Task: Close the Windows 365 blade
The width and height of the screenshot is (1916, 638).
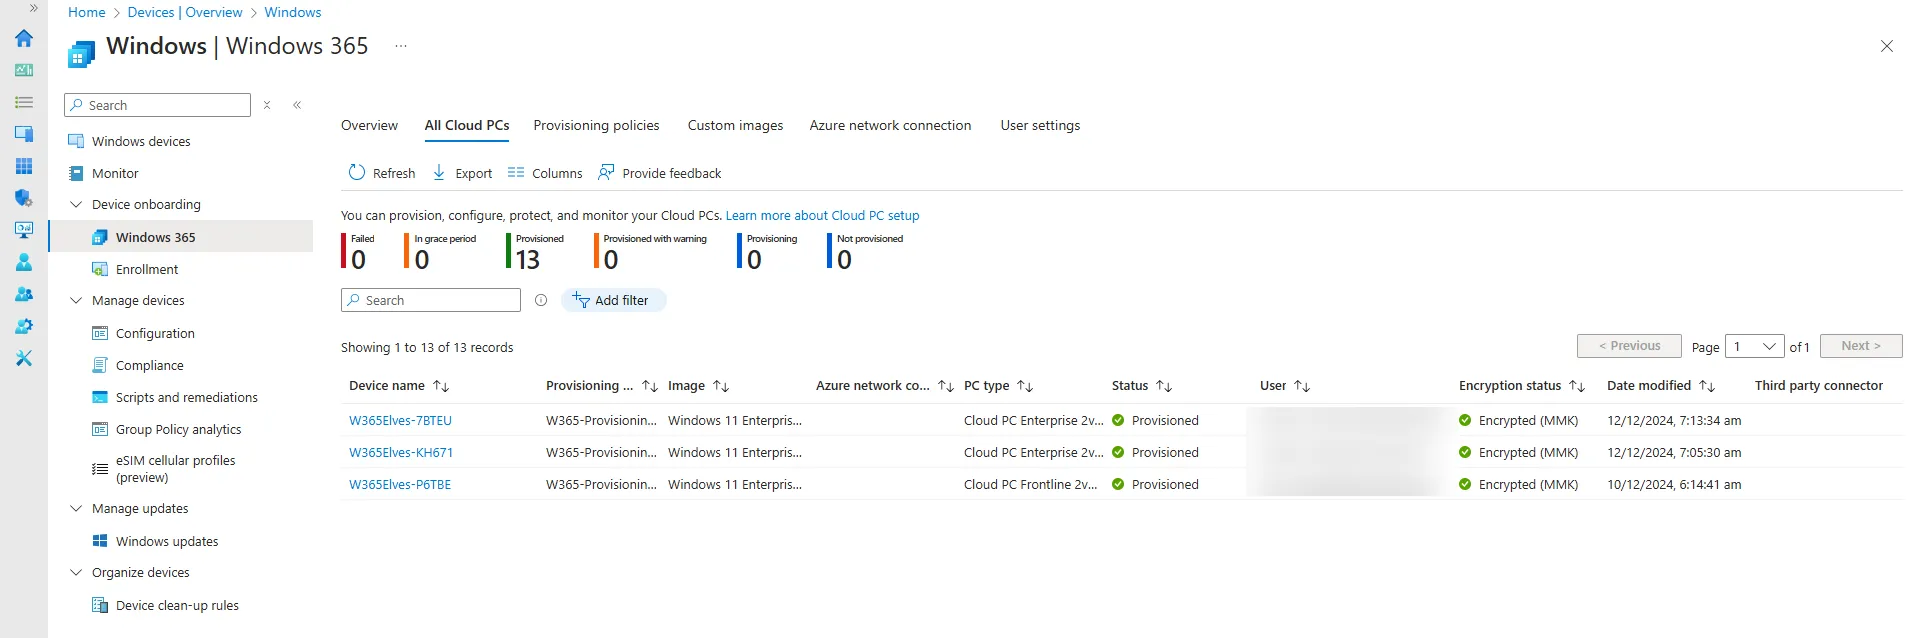Action: pyautogui.click(x=1886, y=46)
